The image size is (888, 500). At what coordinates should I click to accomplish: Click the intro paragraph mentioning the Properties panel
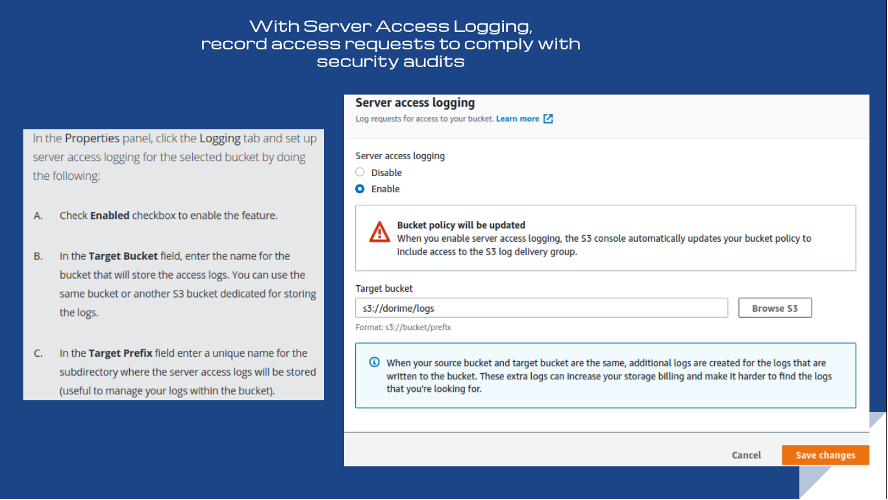click(170, 157)
